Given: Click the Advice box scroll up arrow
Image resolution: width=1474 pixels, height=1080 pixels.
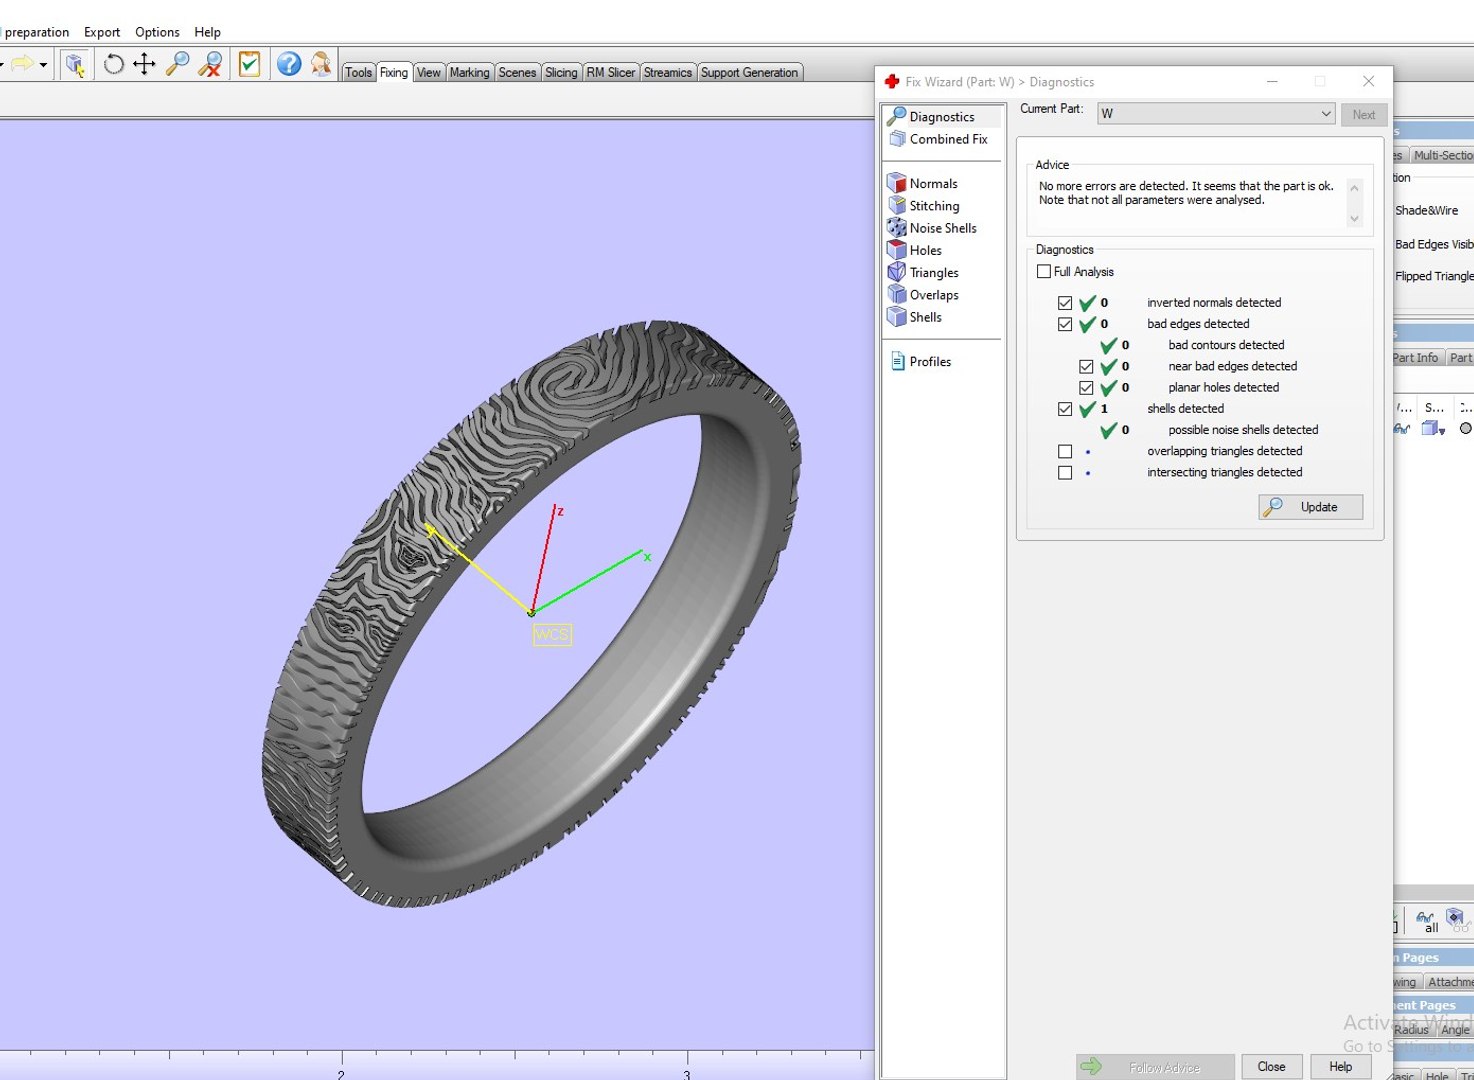Looking at the screenshot, I should 1355,187.
